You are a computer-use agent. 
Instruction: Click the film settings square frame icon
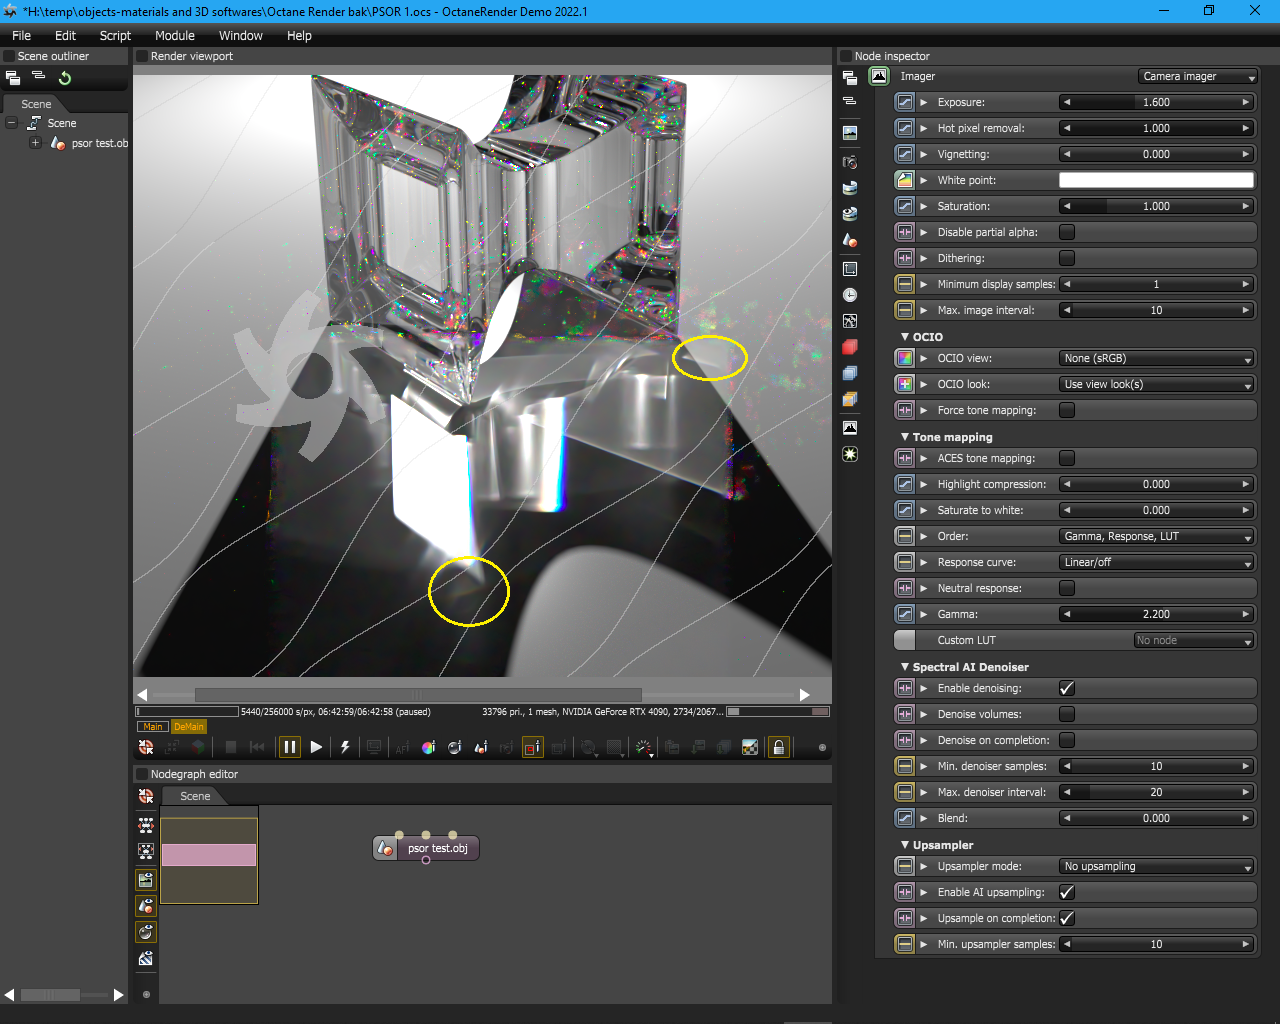pyautogui.click(x=850, y=269)
